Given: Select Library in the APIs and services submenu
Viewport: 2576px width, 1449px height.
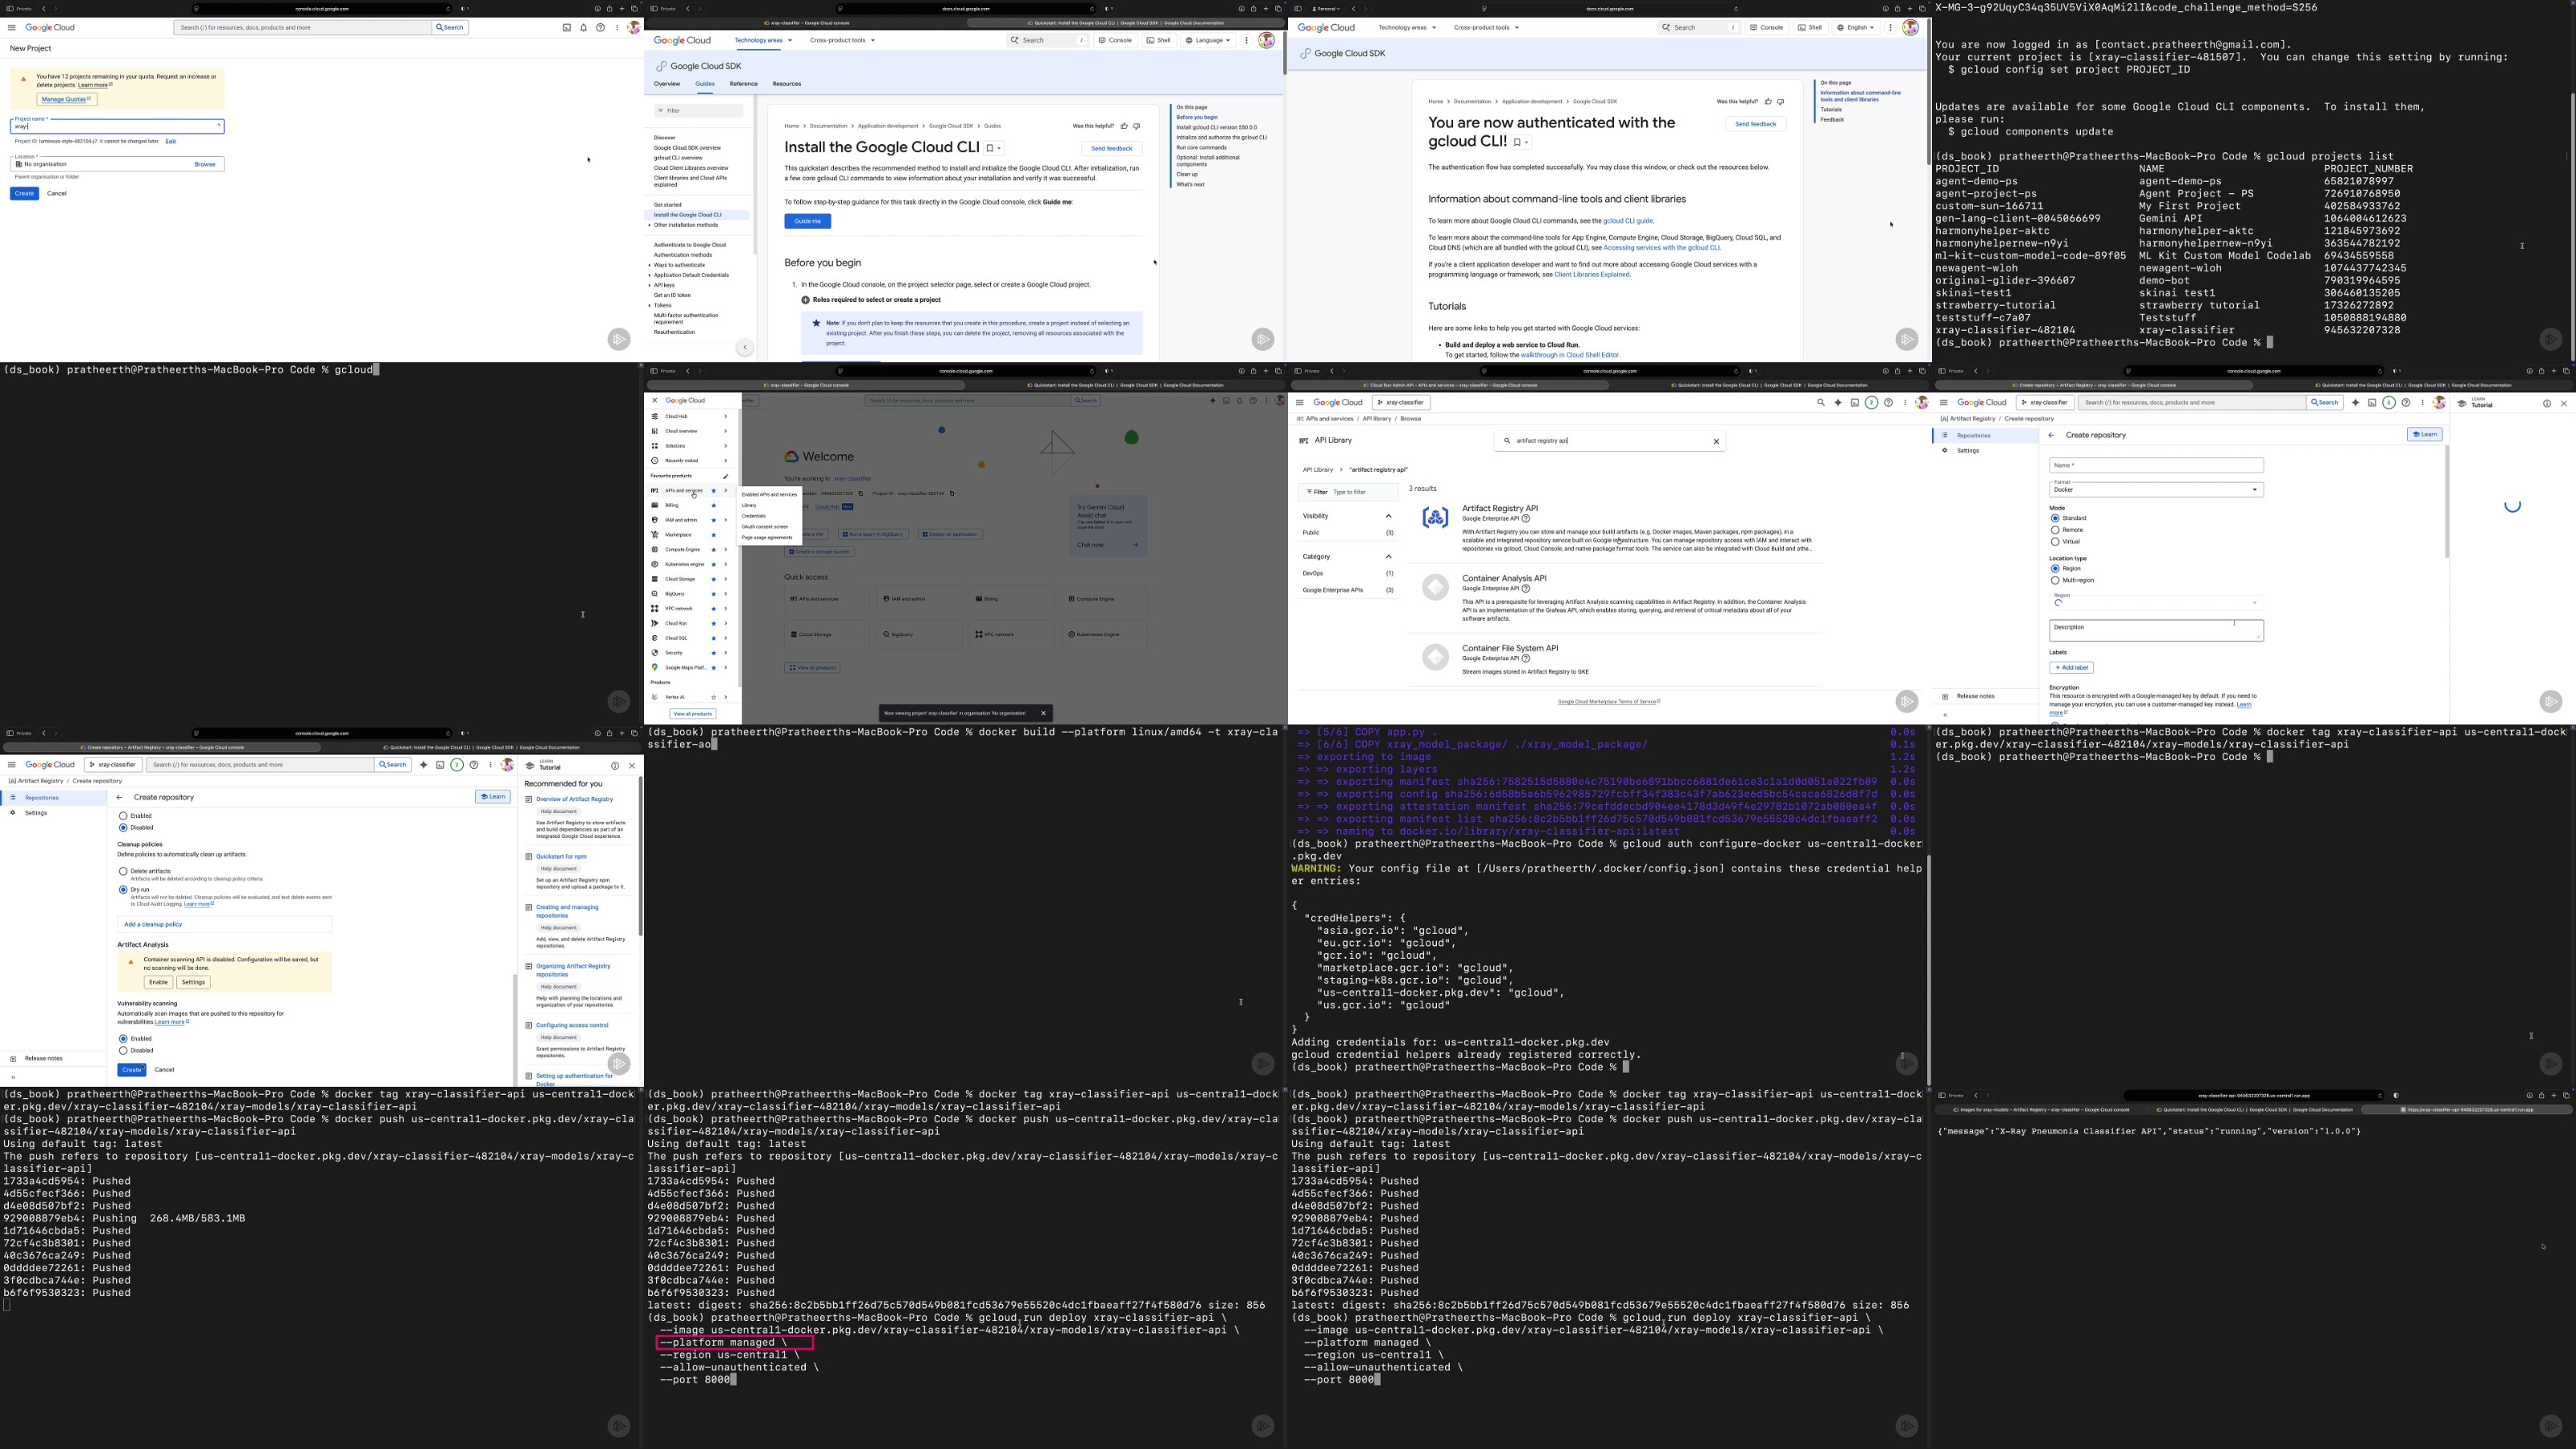Looking at the screenshot, I should click(x=749, y=506).
